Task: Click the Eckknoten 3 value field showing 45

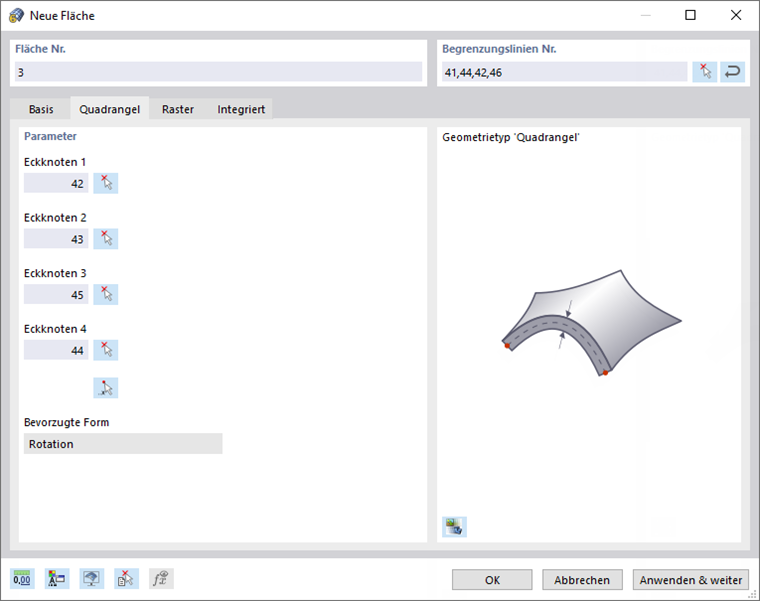Action: pyautogui.click(x=56, y=295)
